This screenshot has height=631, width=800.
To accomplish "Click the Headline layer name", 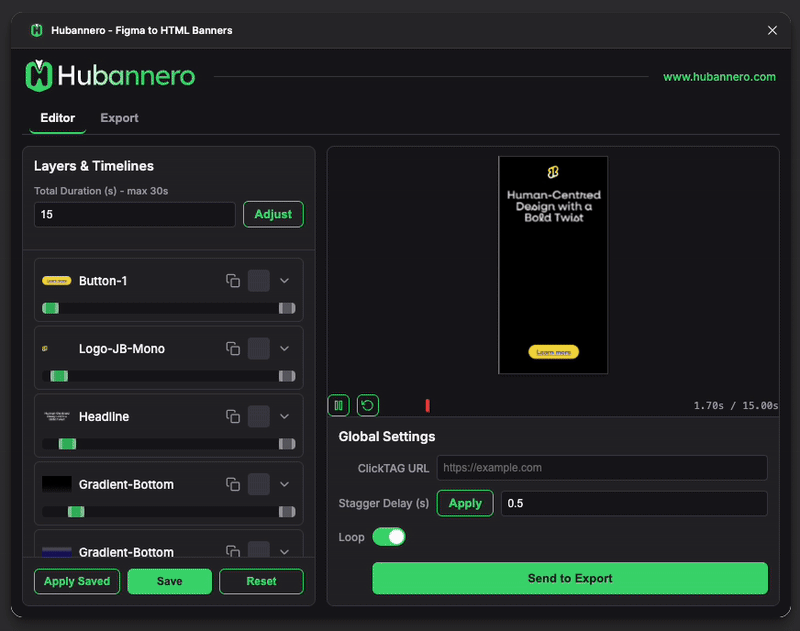I will (104, 417).
